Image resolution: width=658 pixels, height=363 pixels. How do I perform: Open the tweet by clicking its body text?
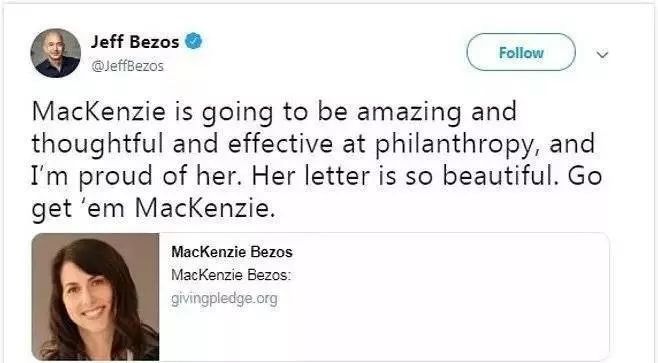click(317, 159)
